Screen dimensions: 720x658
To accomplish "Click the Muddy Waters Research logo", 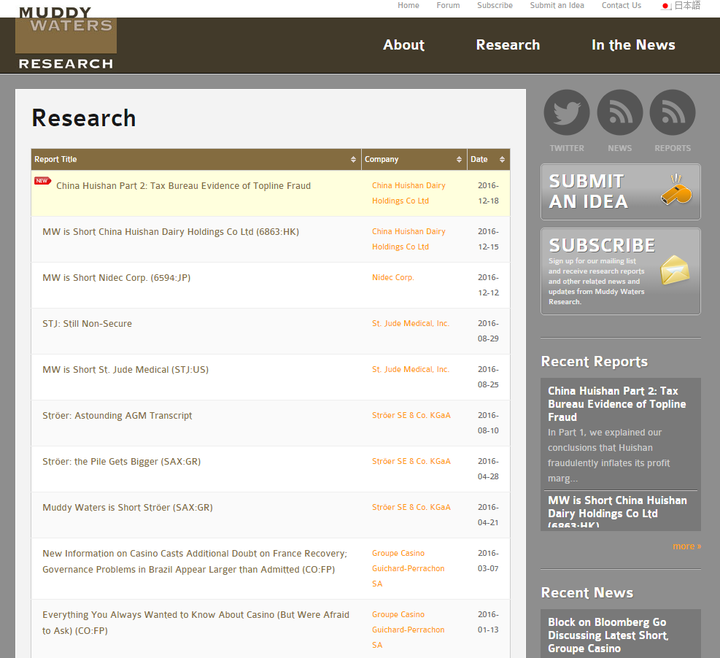I will [66, 38].
